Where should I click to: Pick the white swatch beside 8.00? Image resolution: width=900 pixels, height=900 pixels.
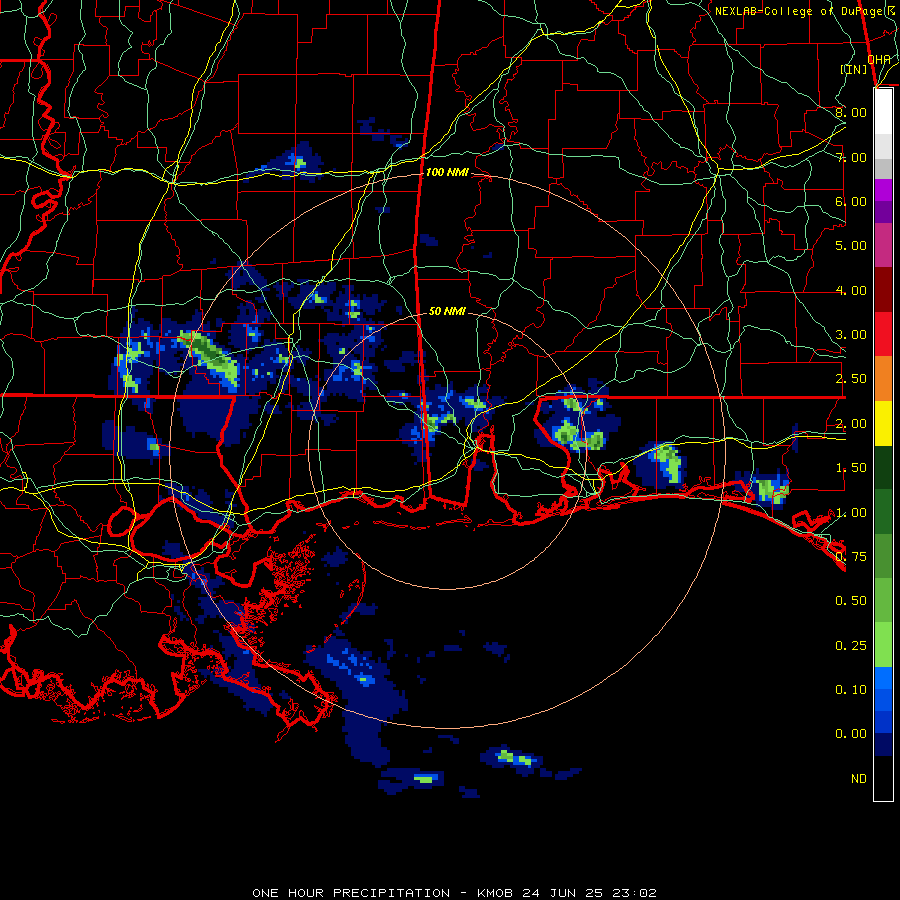tap(883, 112)
